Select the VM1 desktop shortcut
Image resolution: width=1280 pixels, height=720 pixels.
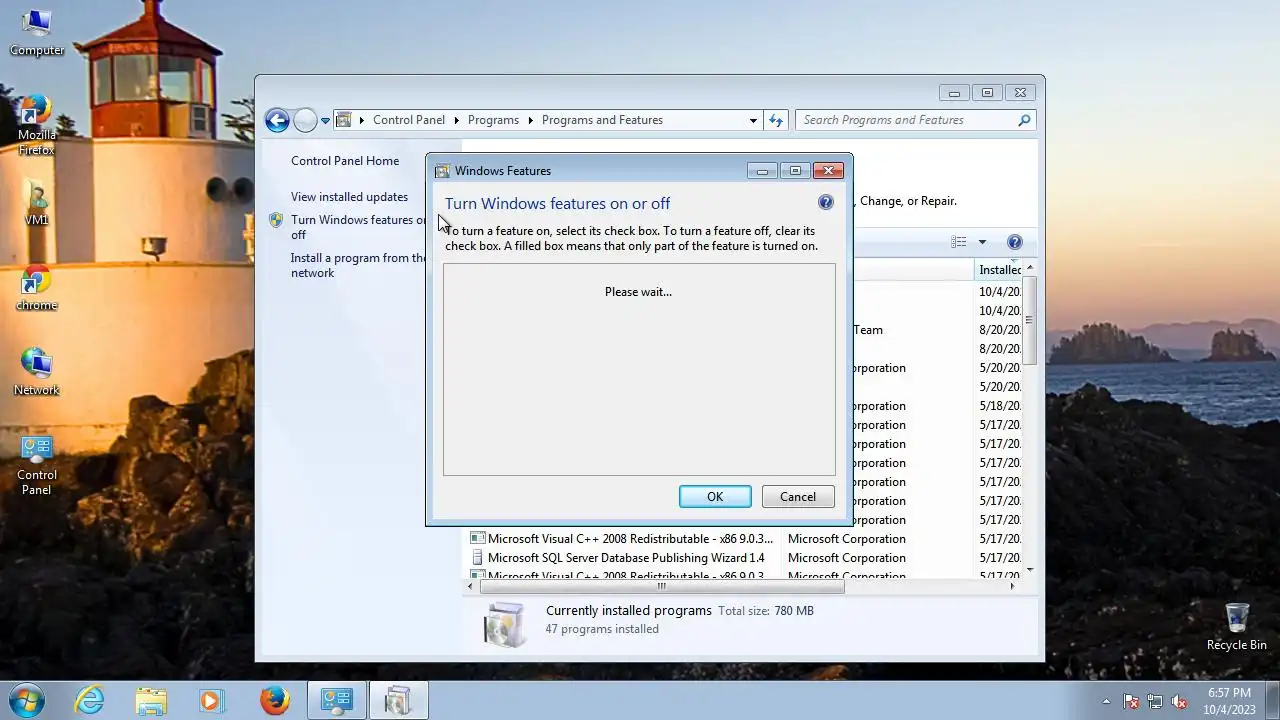click(x=36, y=203)
